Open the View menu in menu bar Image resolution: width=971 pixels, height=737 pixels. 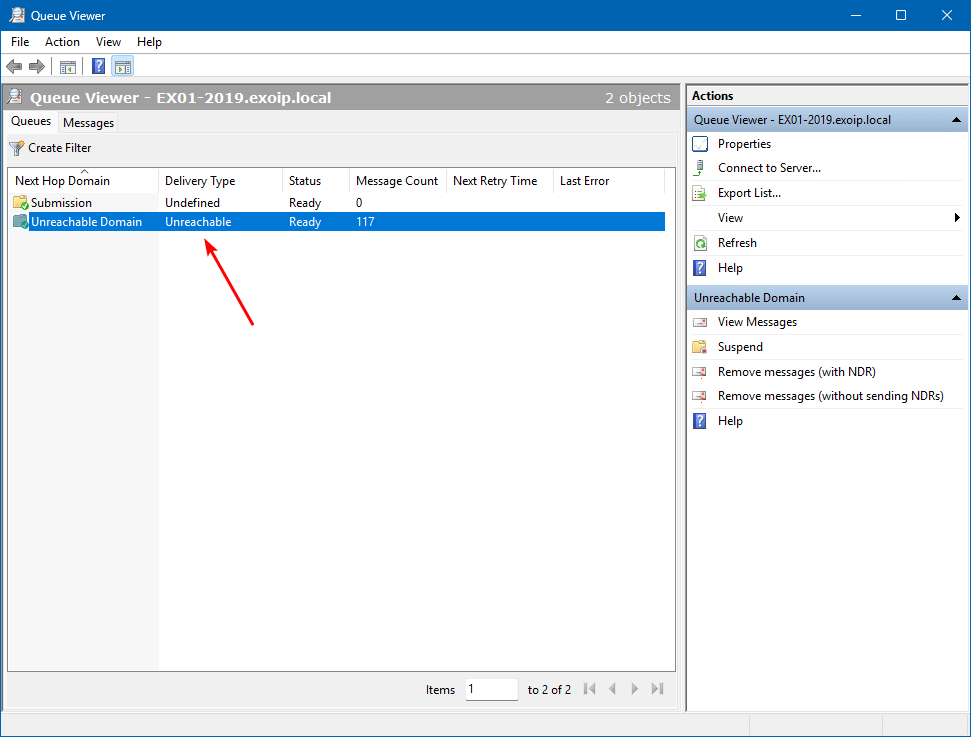[x=108, y=41]
